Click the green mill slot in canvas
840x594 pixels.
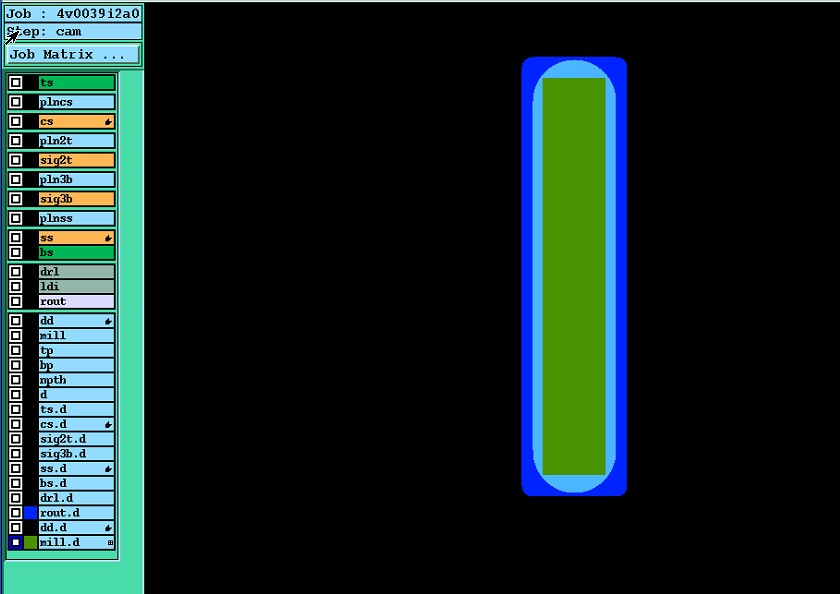coord(574,276)
